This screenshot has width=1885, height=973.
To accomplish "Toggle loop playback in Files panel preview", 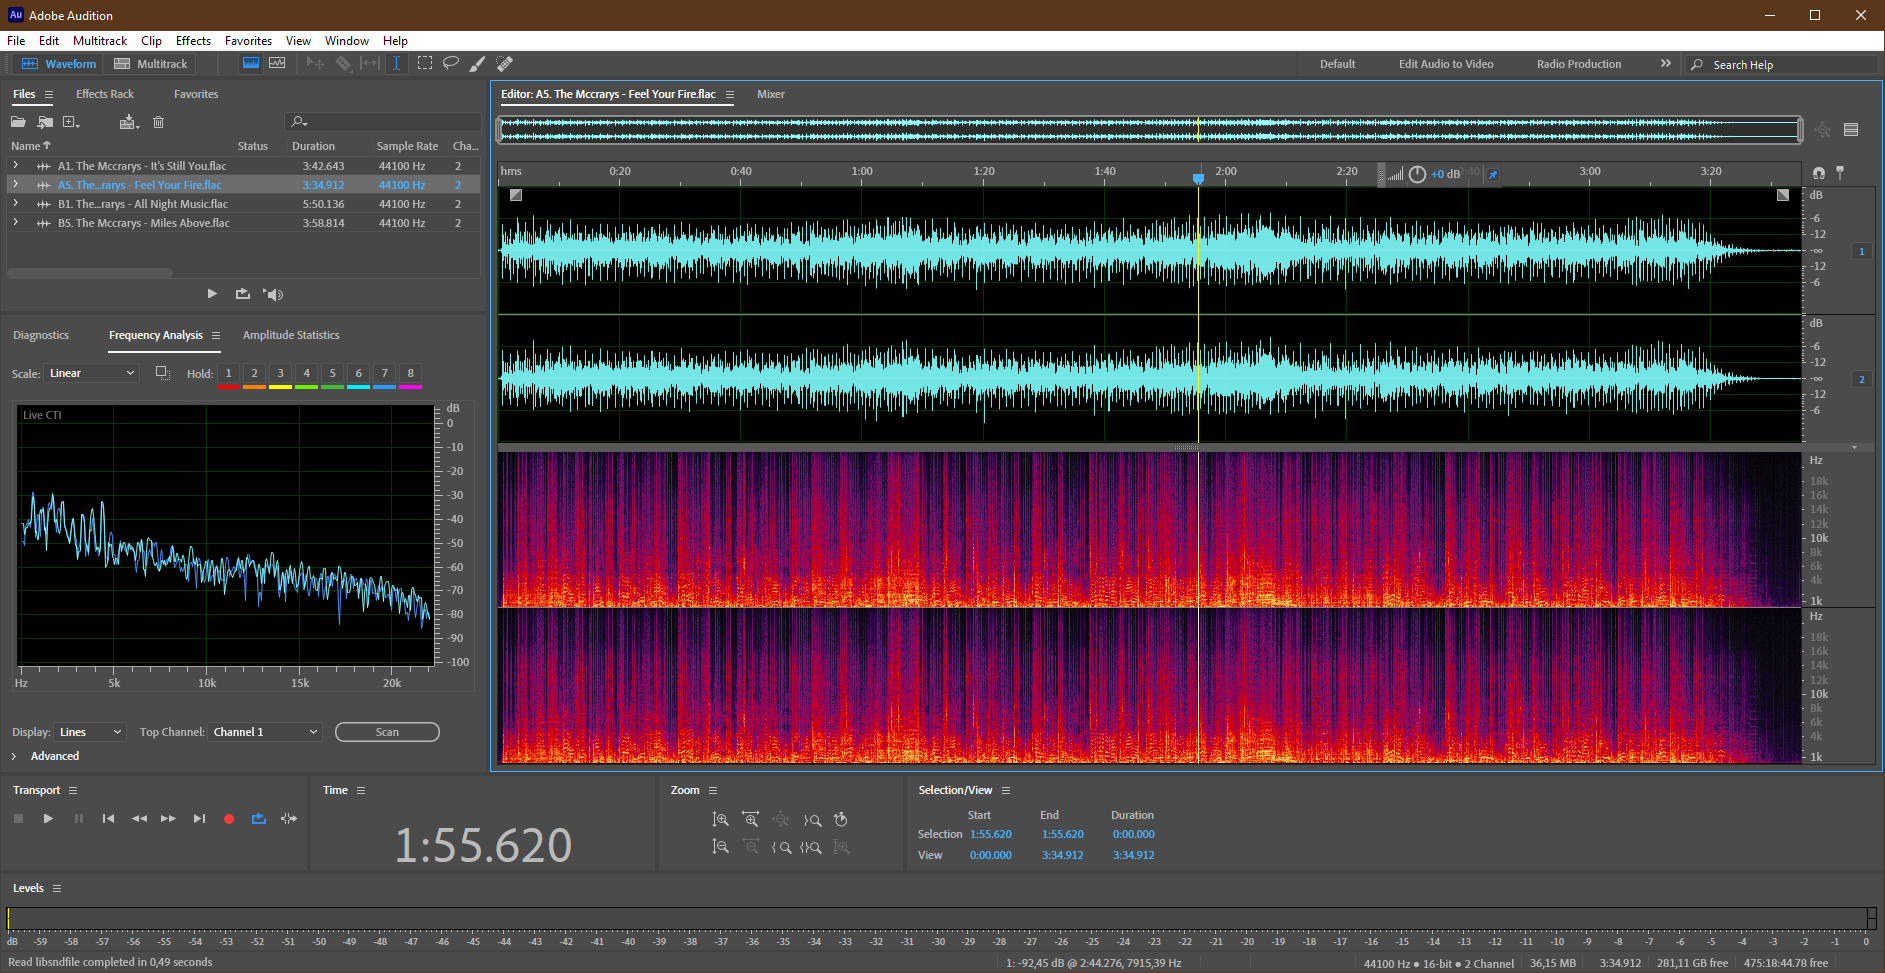I will 243,294.
